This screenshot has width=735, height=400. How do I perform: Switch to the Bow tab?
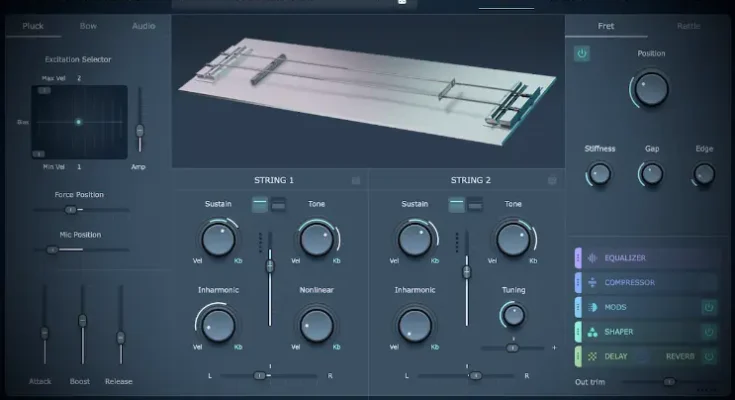tap(87, 27)
